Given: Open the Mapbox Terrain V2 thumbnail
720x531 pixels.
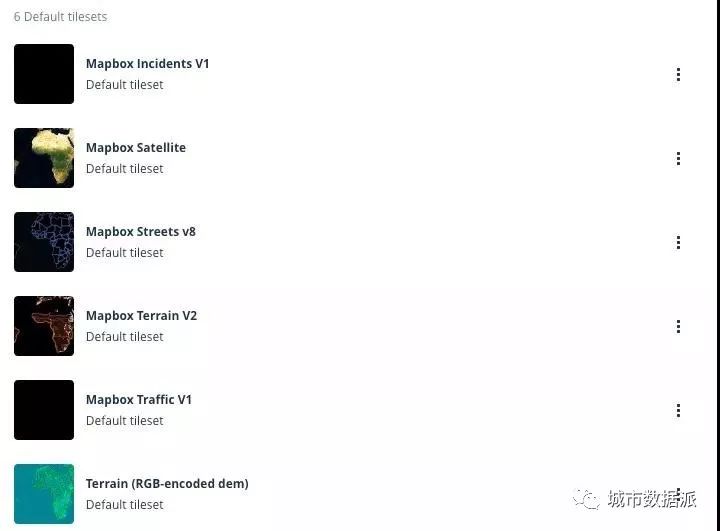Looking at the screenshot, I should click(44, 326).
